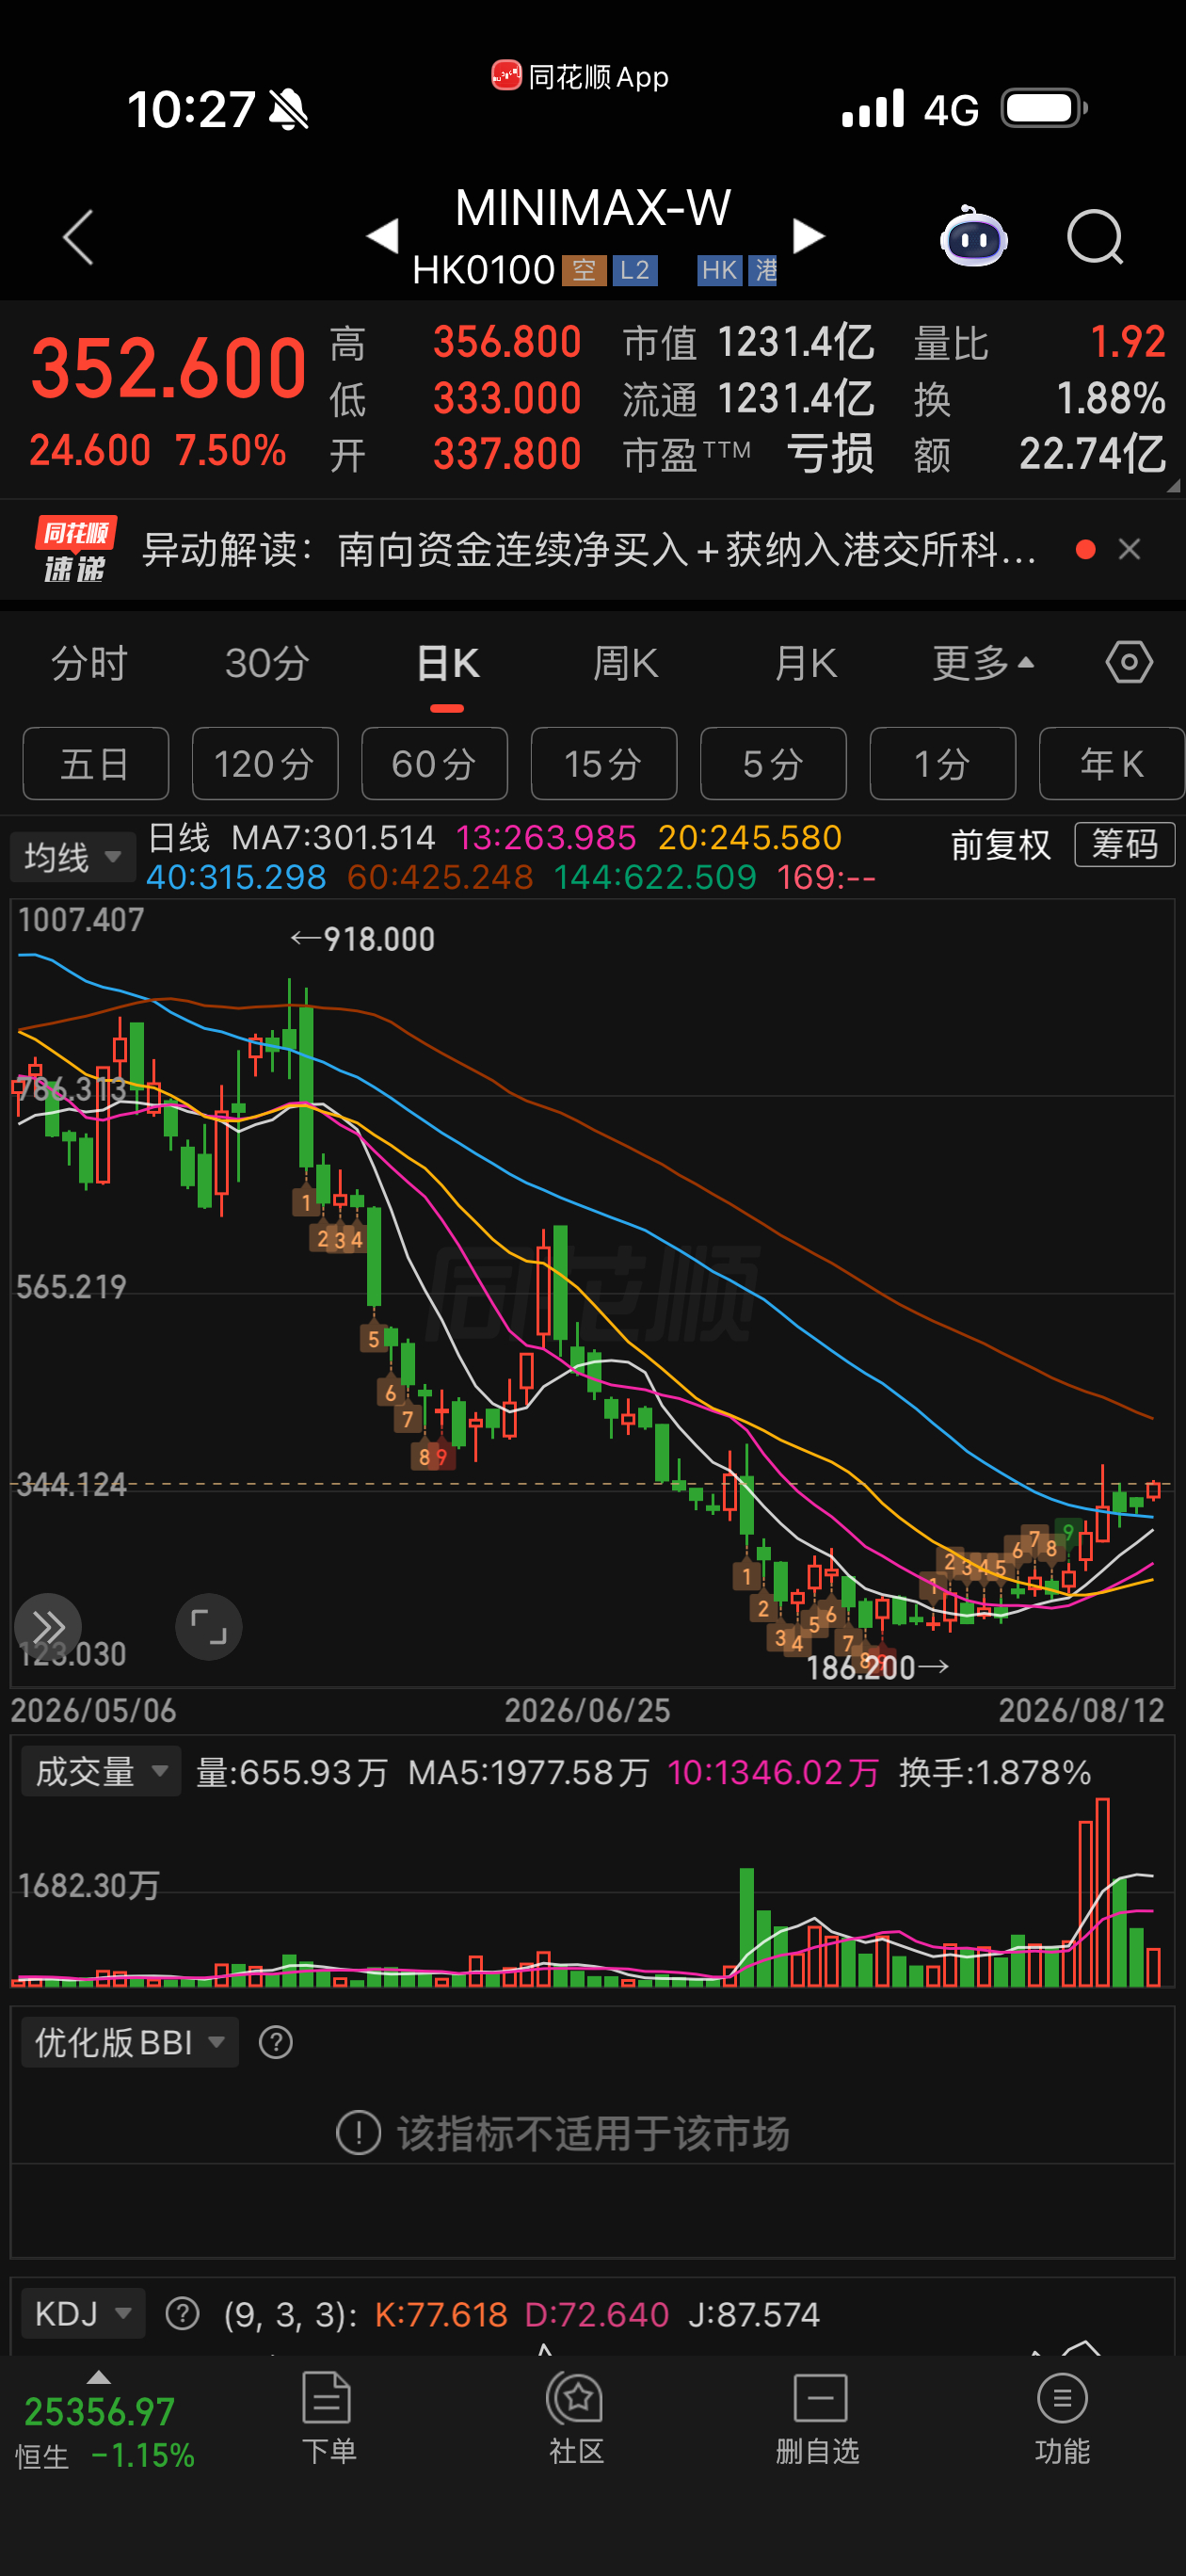Toggle the 筹码 chip distribution
Viewport: 1186px width, 2576px height.
pyautogui.click(x=1124, y=845)
